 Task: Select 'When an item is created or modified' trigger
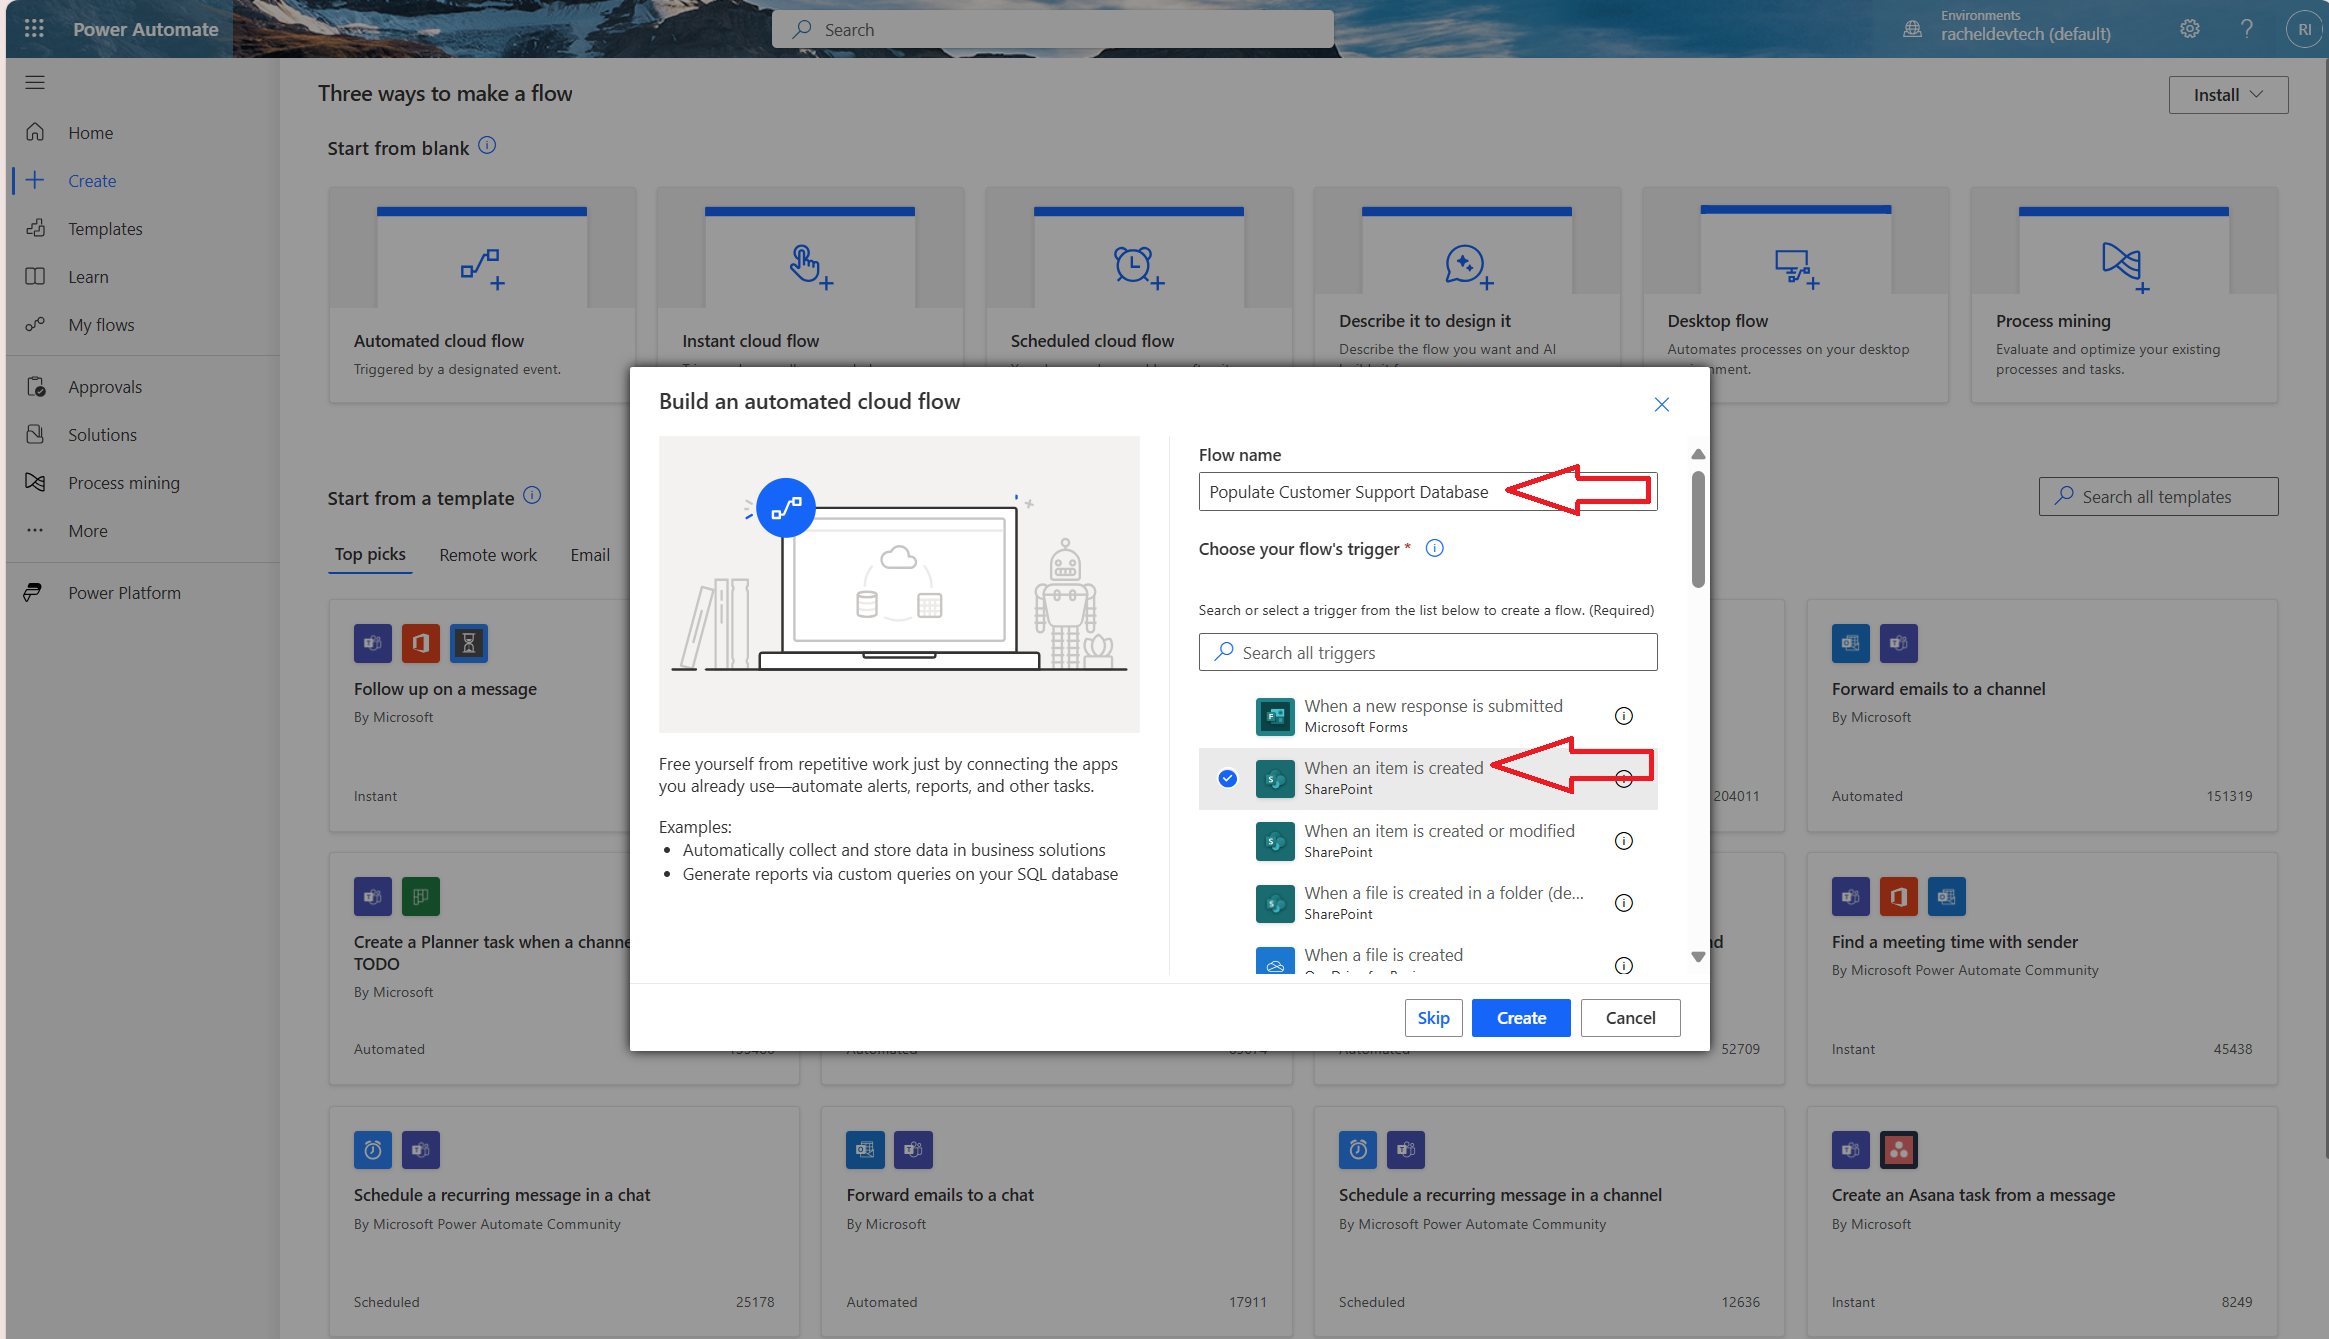[1427, 841]
